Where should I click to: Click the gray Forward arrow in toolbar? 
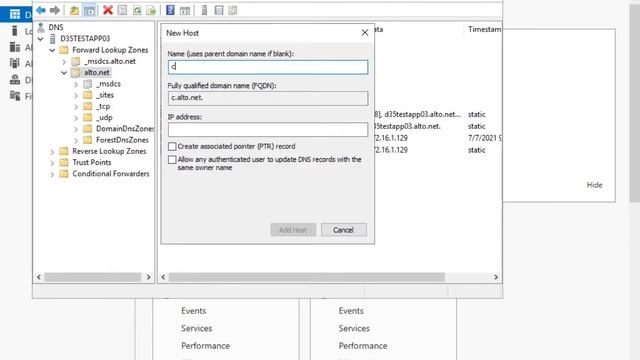55,10
